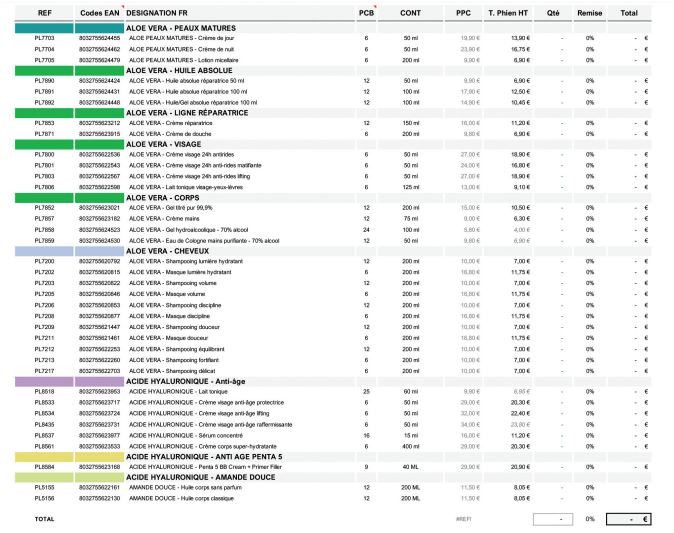Click 'ACIDE HYALURONIQUE - Lait tonique' designation
This screenshot has width=674, height=533.
tap(178, 392)
